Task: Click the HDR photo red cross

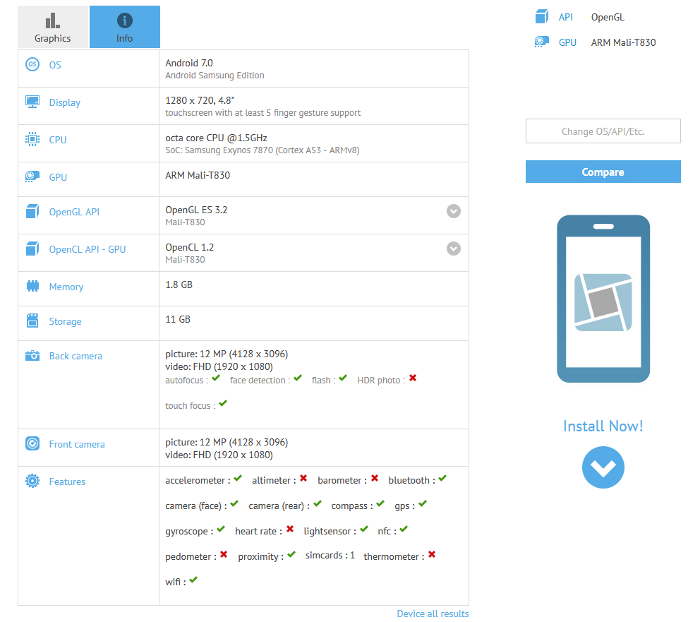Action: click(x=412, y=379)
